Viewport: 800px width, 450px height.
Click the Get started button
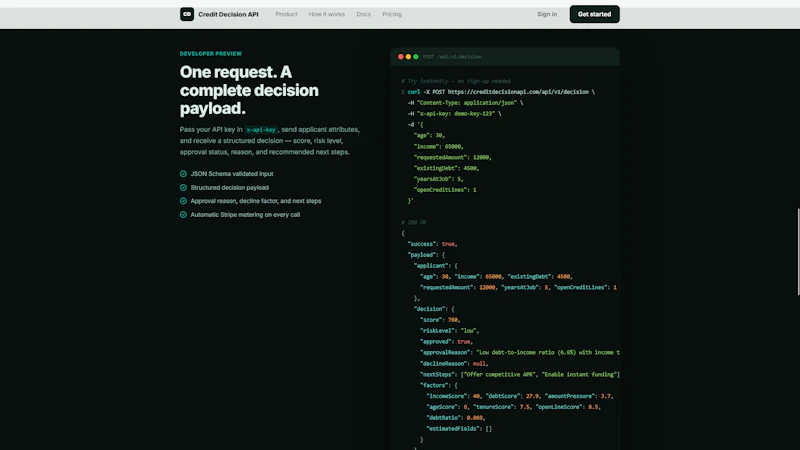594,14
